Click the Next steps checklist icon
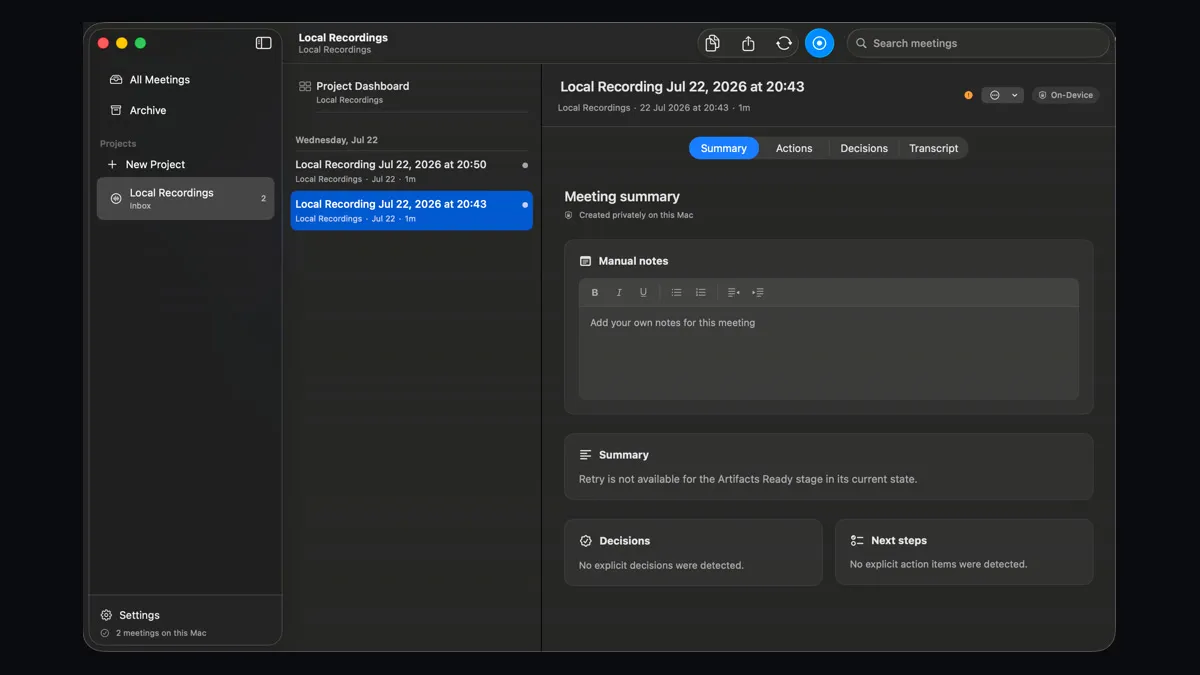This screenshot has width=1200, height=675. pos(857,540)
